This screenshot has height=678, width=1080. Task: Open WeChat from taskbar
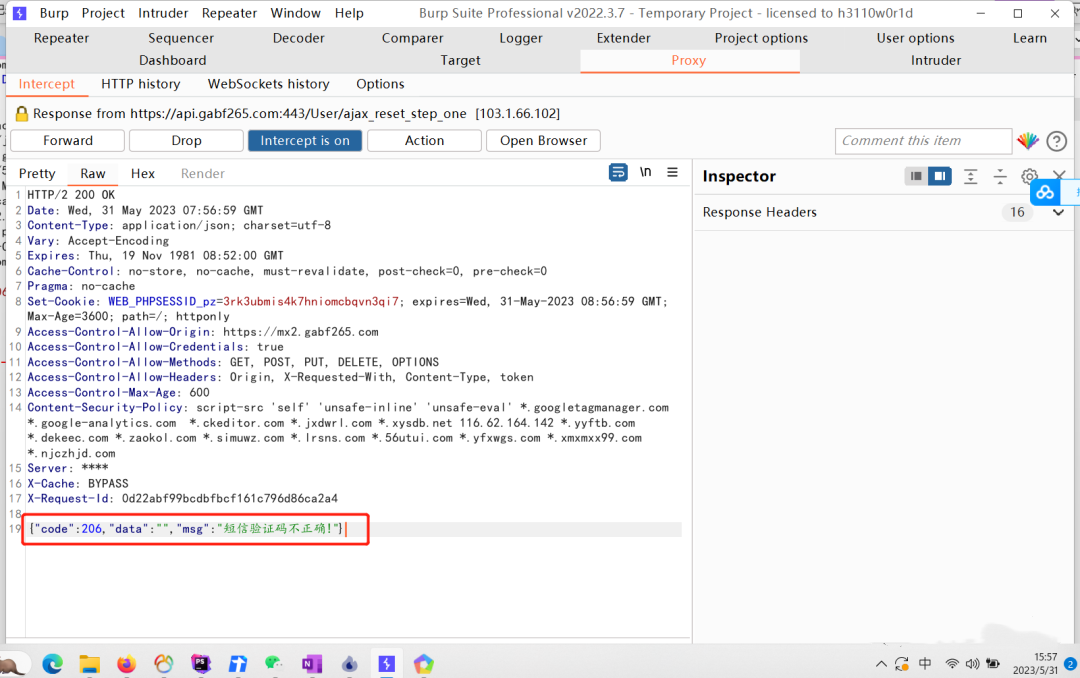click(274, 664)
